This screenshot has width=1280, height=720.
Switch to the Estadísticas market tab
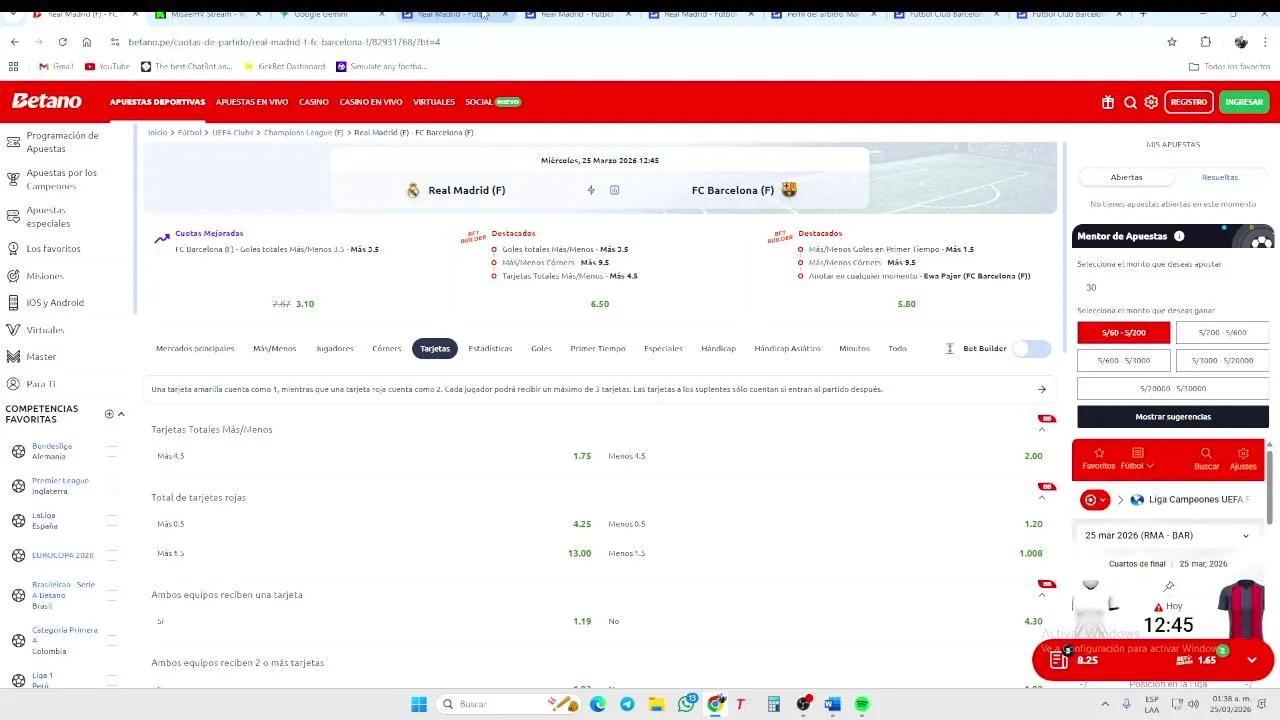pos(490,348)
